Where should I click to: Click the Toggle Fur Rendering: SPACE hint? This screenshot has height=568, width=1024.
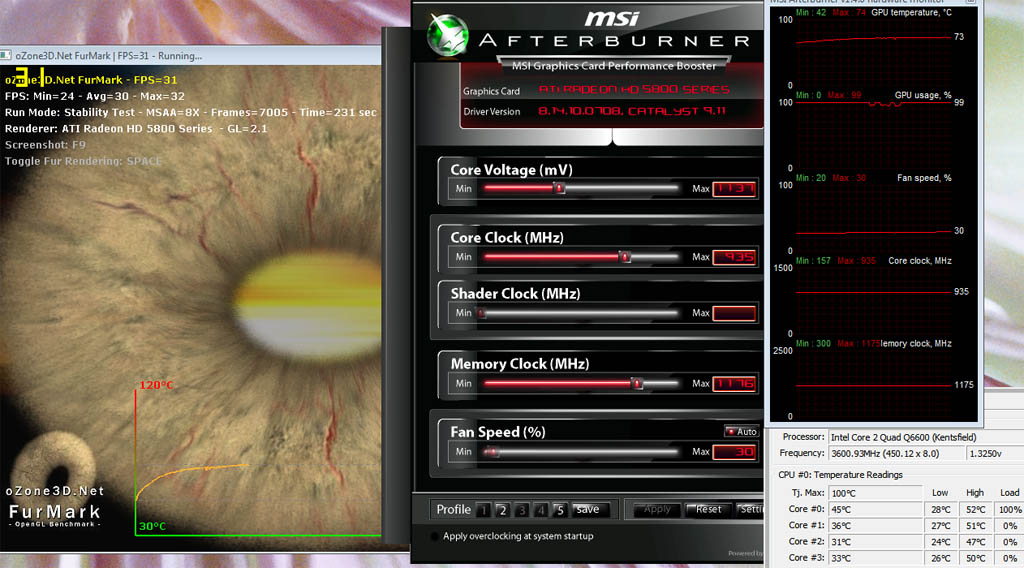[x=83, y=161]
